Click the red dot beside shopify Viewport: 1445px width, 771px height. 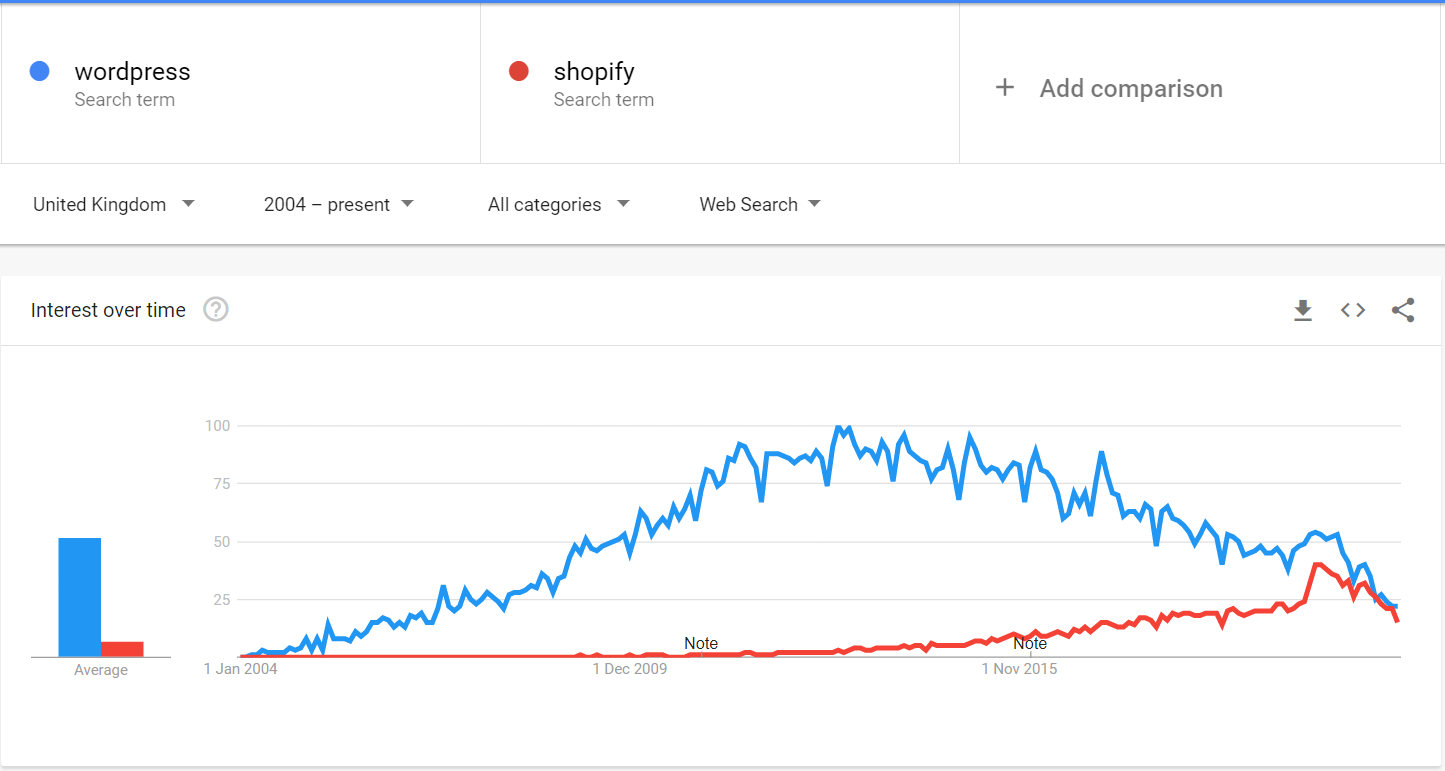[518, 71]
